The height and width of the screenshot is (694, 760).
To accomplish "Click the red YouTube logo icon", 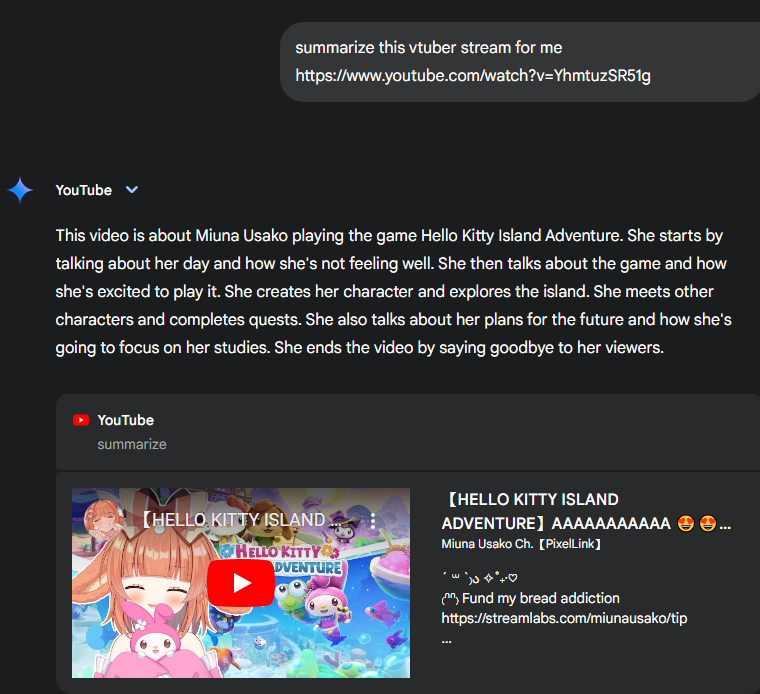I will pos(81,420).
